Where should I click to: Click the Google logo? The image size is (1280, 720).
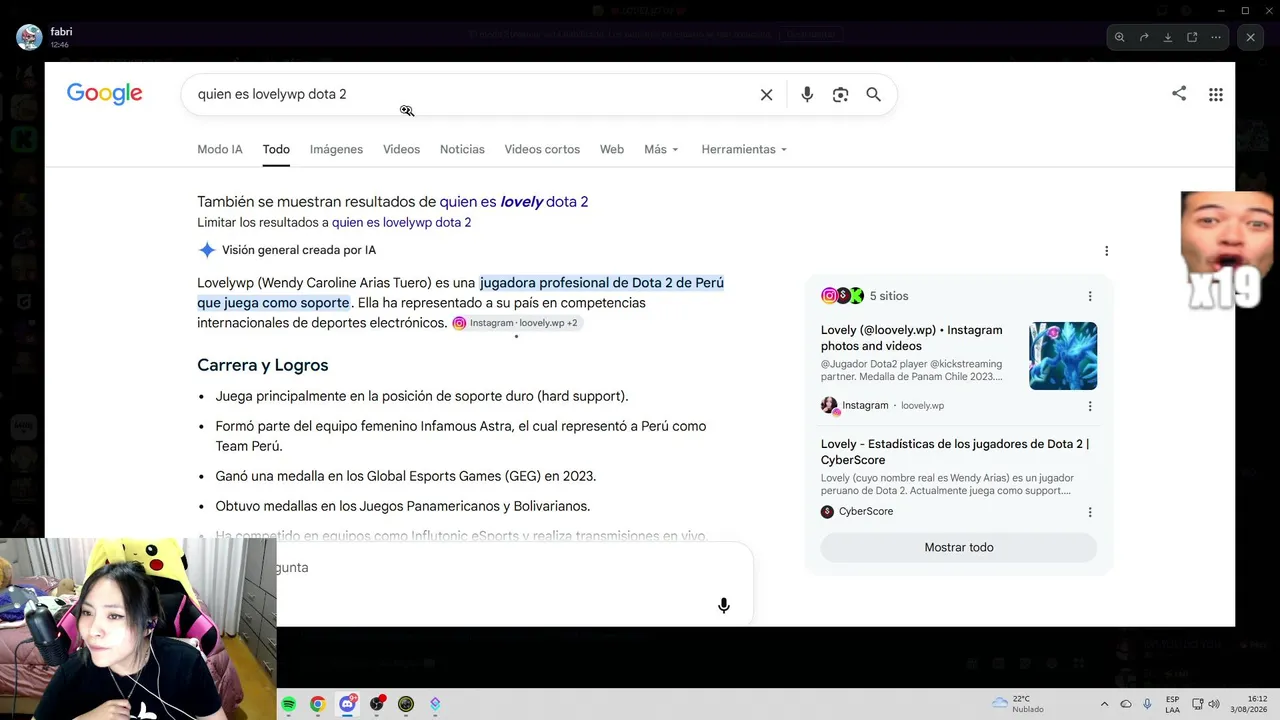point(105,94)
